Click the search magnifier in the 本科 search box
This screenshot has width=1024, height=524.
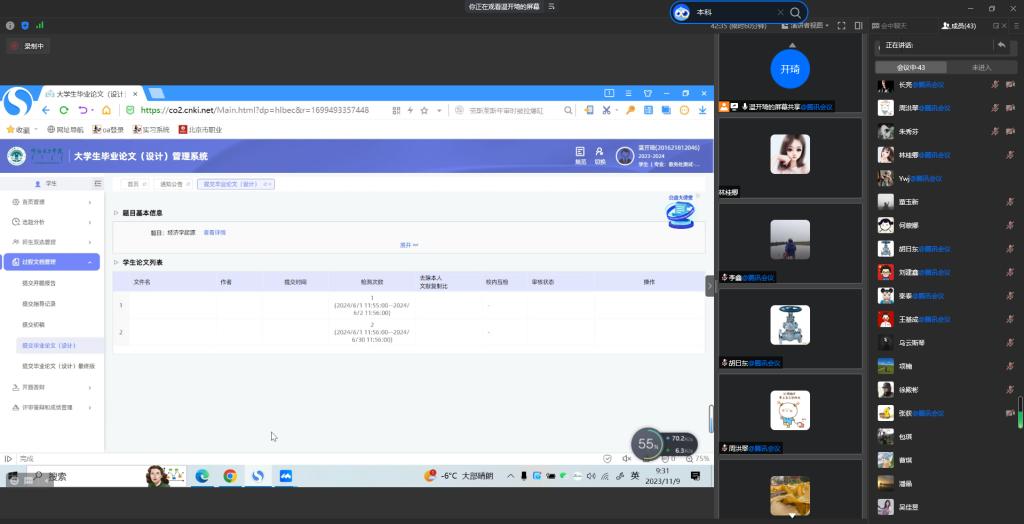click(795, 12)
